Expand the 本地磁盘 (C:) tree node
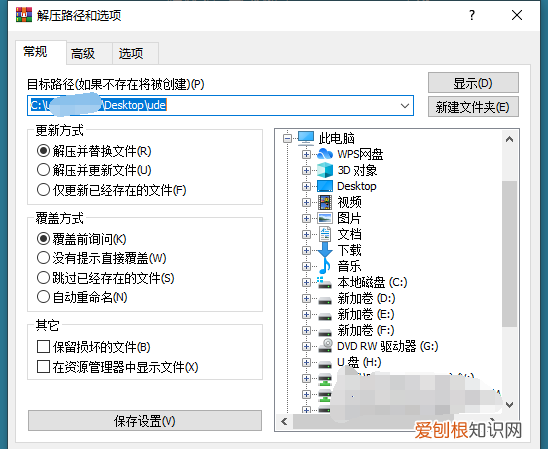Viewport: 548px width, 449px height. tap(306, 282)
